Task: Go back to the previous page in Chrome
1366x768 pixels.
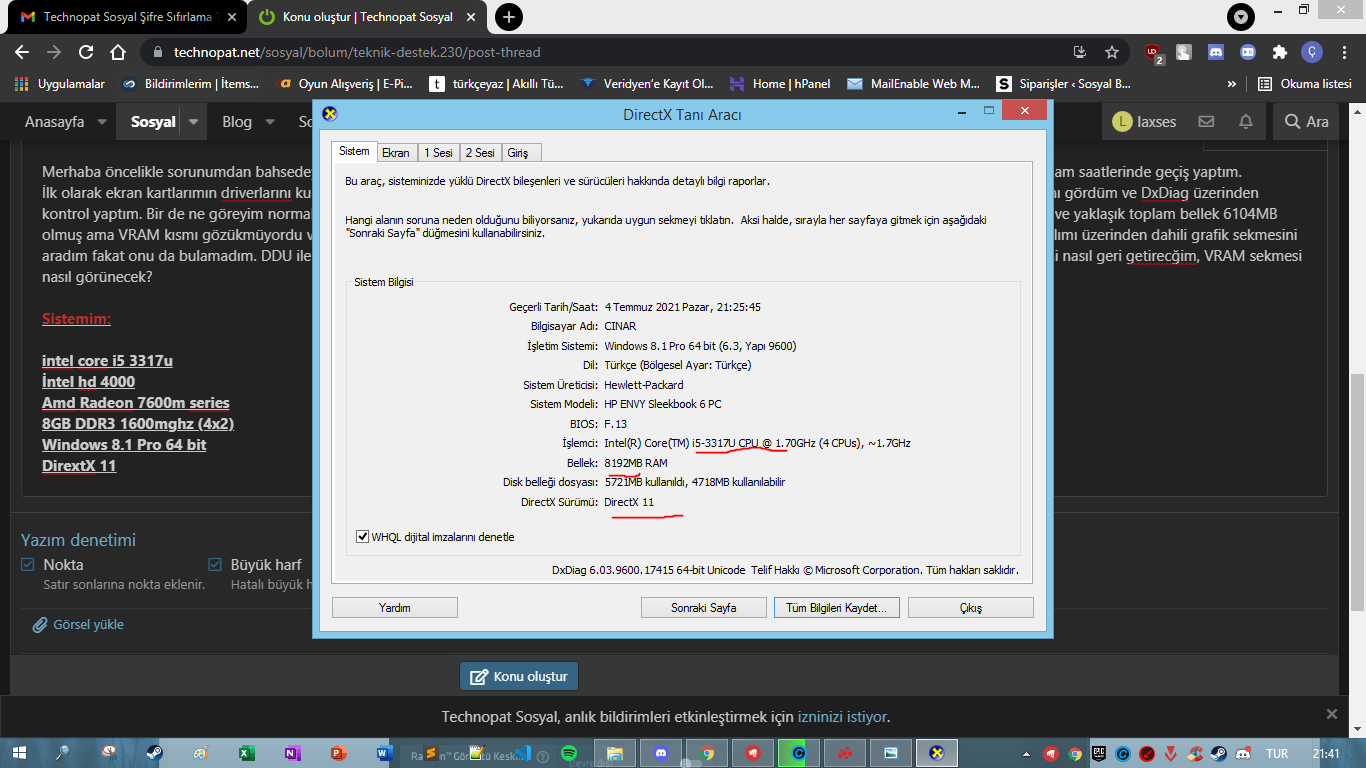Action: (22, 52)
